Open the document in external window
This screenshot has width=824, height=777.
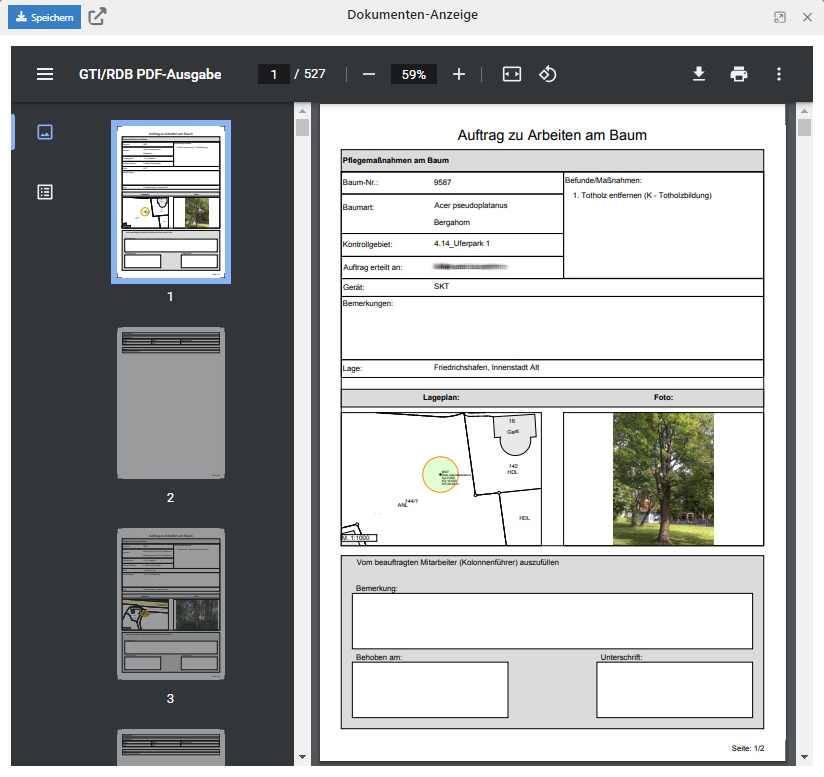tap(96, 17)
